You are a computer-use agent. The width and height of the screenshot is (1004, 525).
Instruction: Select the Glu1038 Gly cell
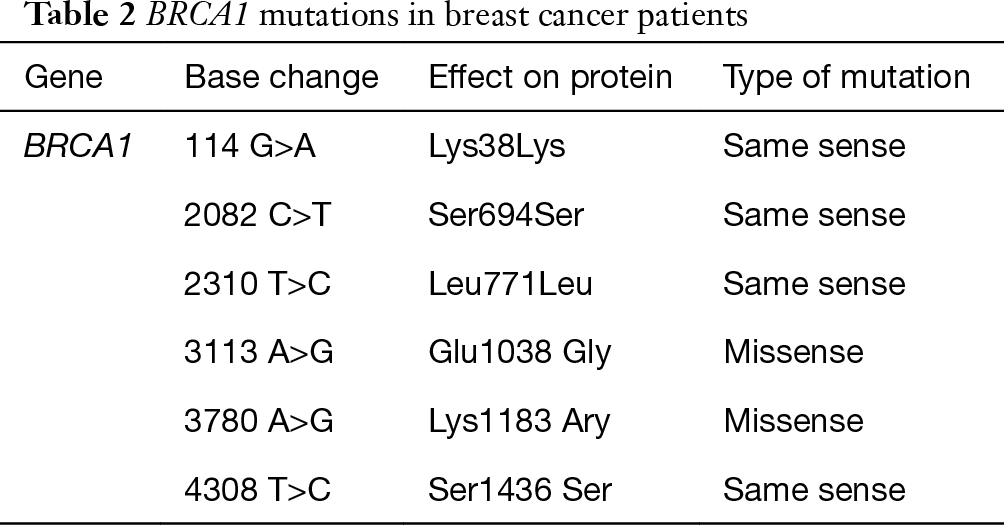(x=520, y=353)
